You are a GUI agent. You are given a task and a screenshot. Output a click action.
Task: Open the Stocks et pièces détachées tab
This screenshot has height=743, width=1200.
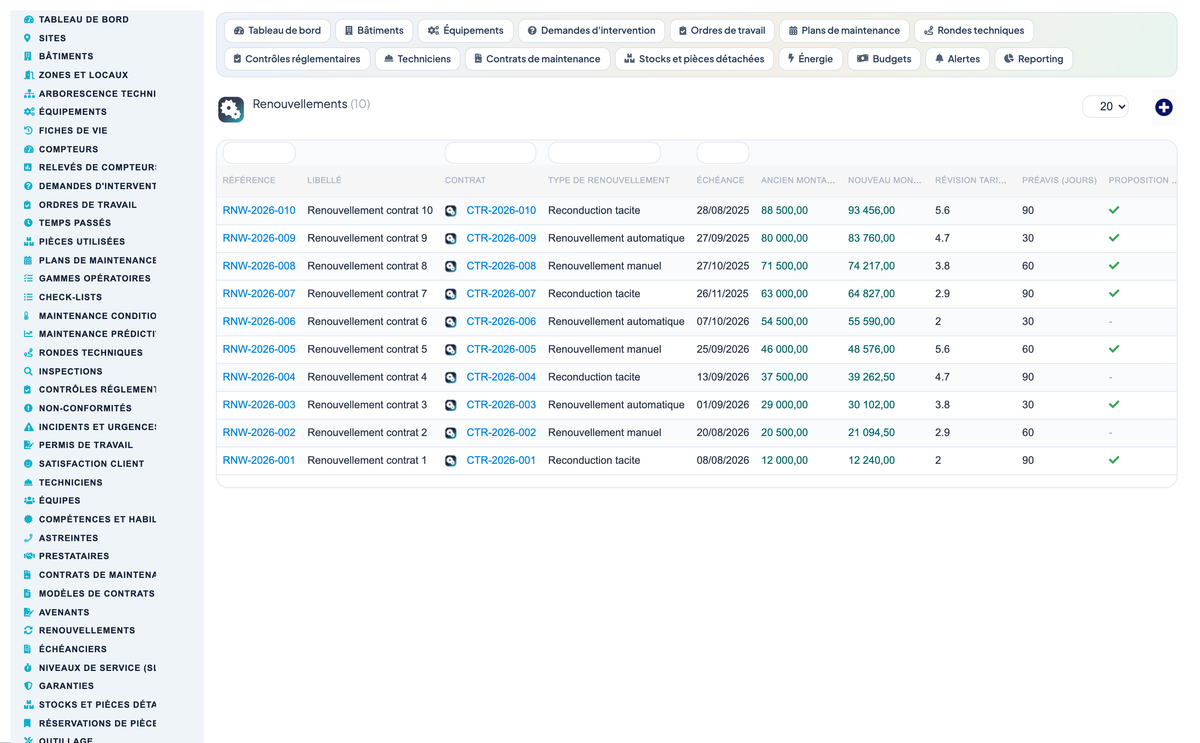click(x=694, y=59)
